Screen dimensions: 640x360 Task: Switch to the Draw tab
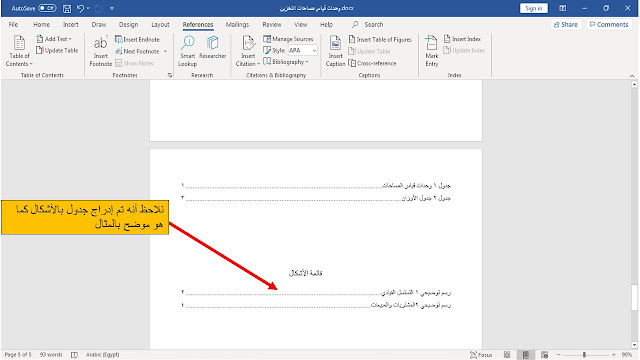(99, 24)
